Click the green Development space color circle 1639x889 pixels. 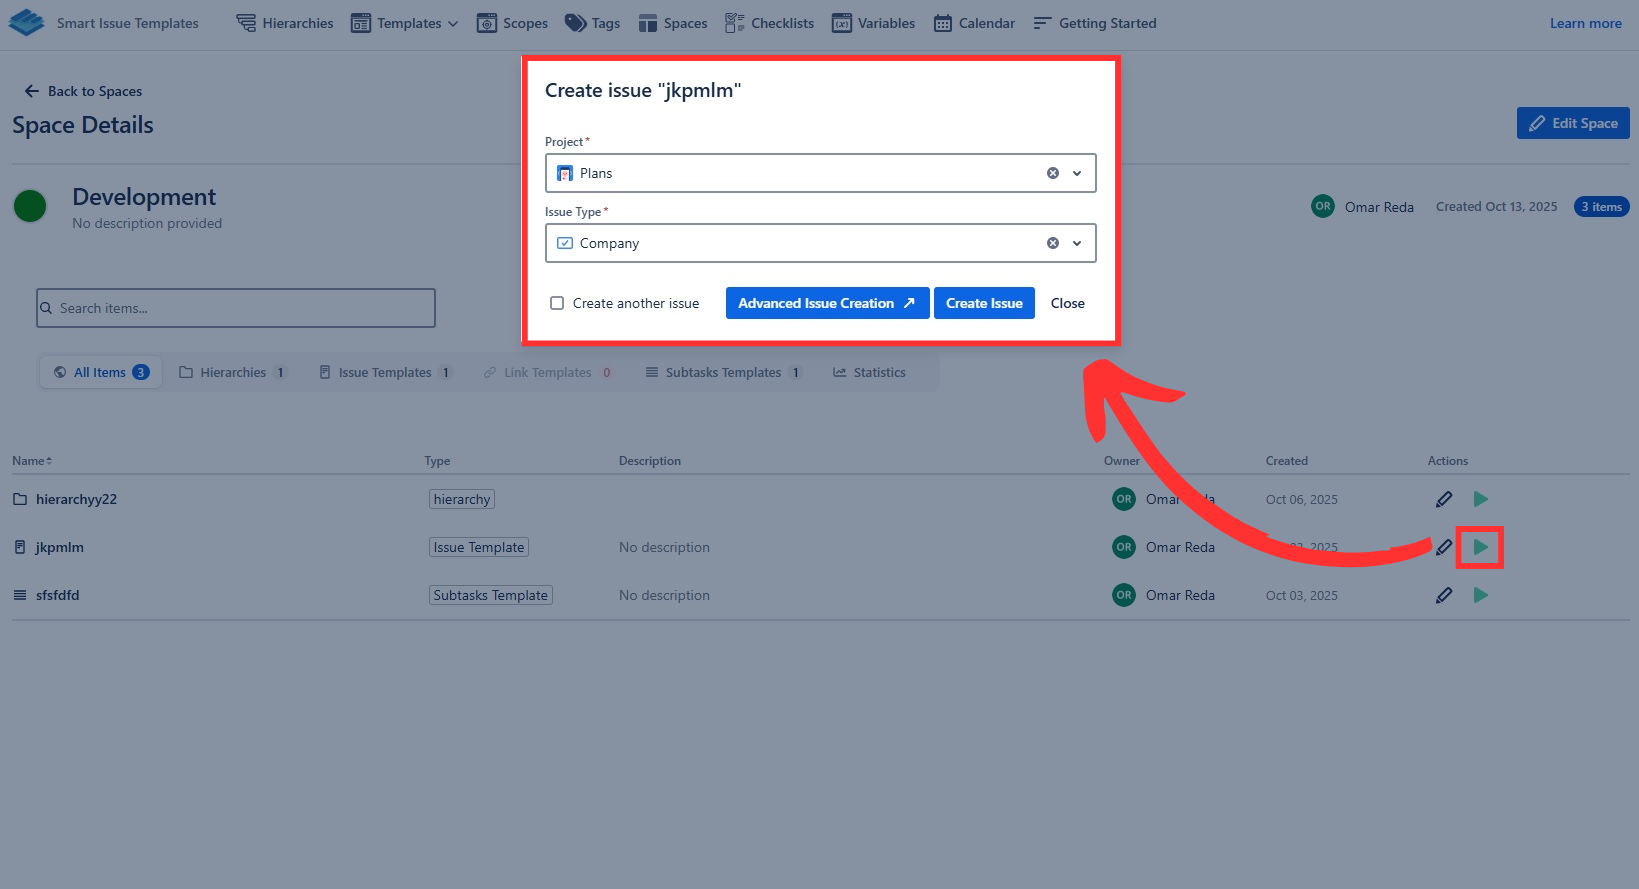(x=30, y=206)
